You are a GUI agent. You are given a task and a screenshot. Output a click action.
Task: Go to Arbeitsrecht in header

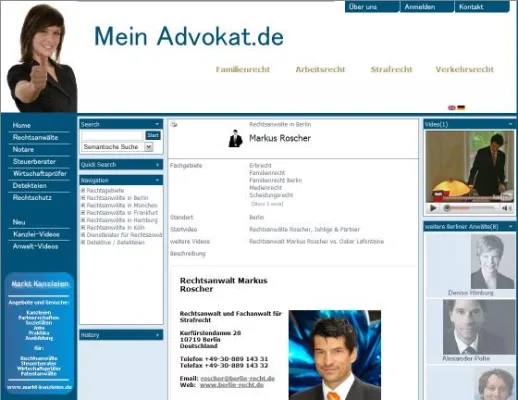pos(320,69)
